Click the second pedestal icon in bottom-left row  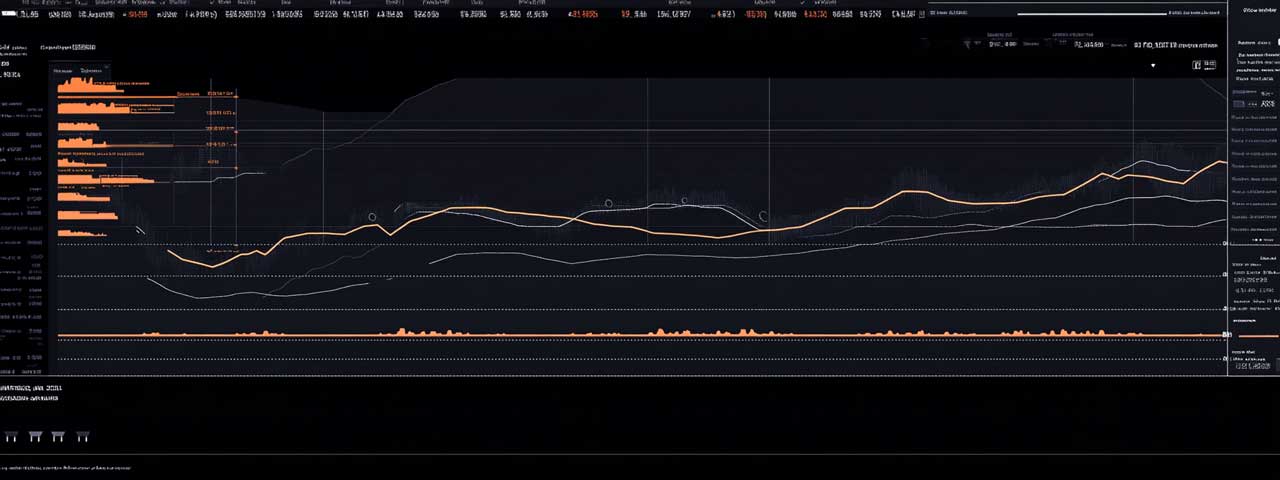tap(36, 436)
